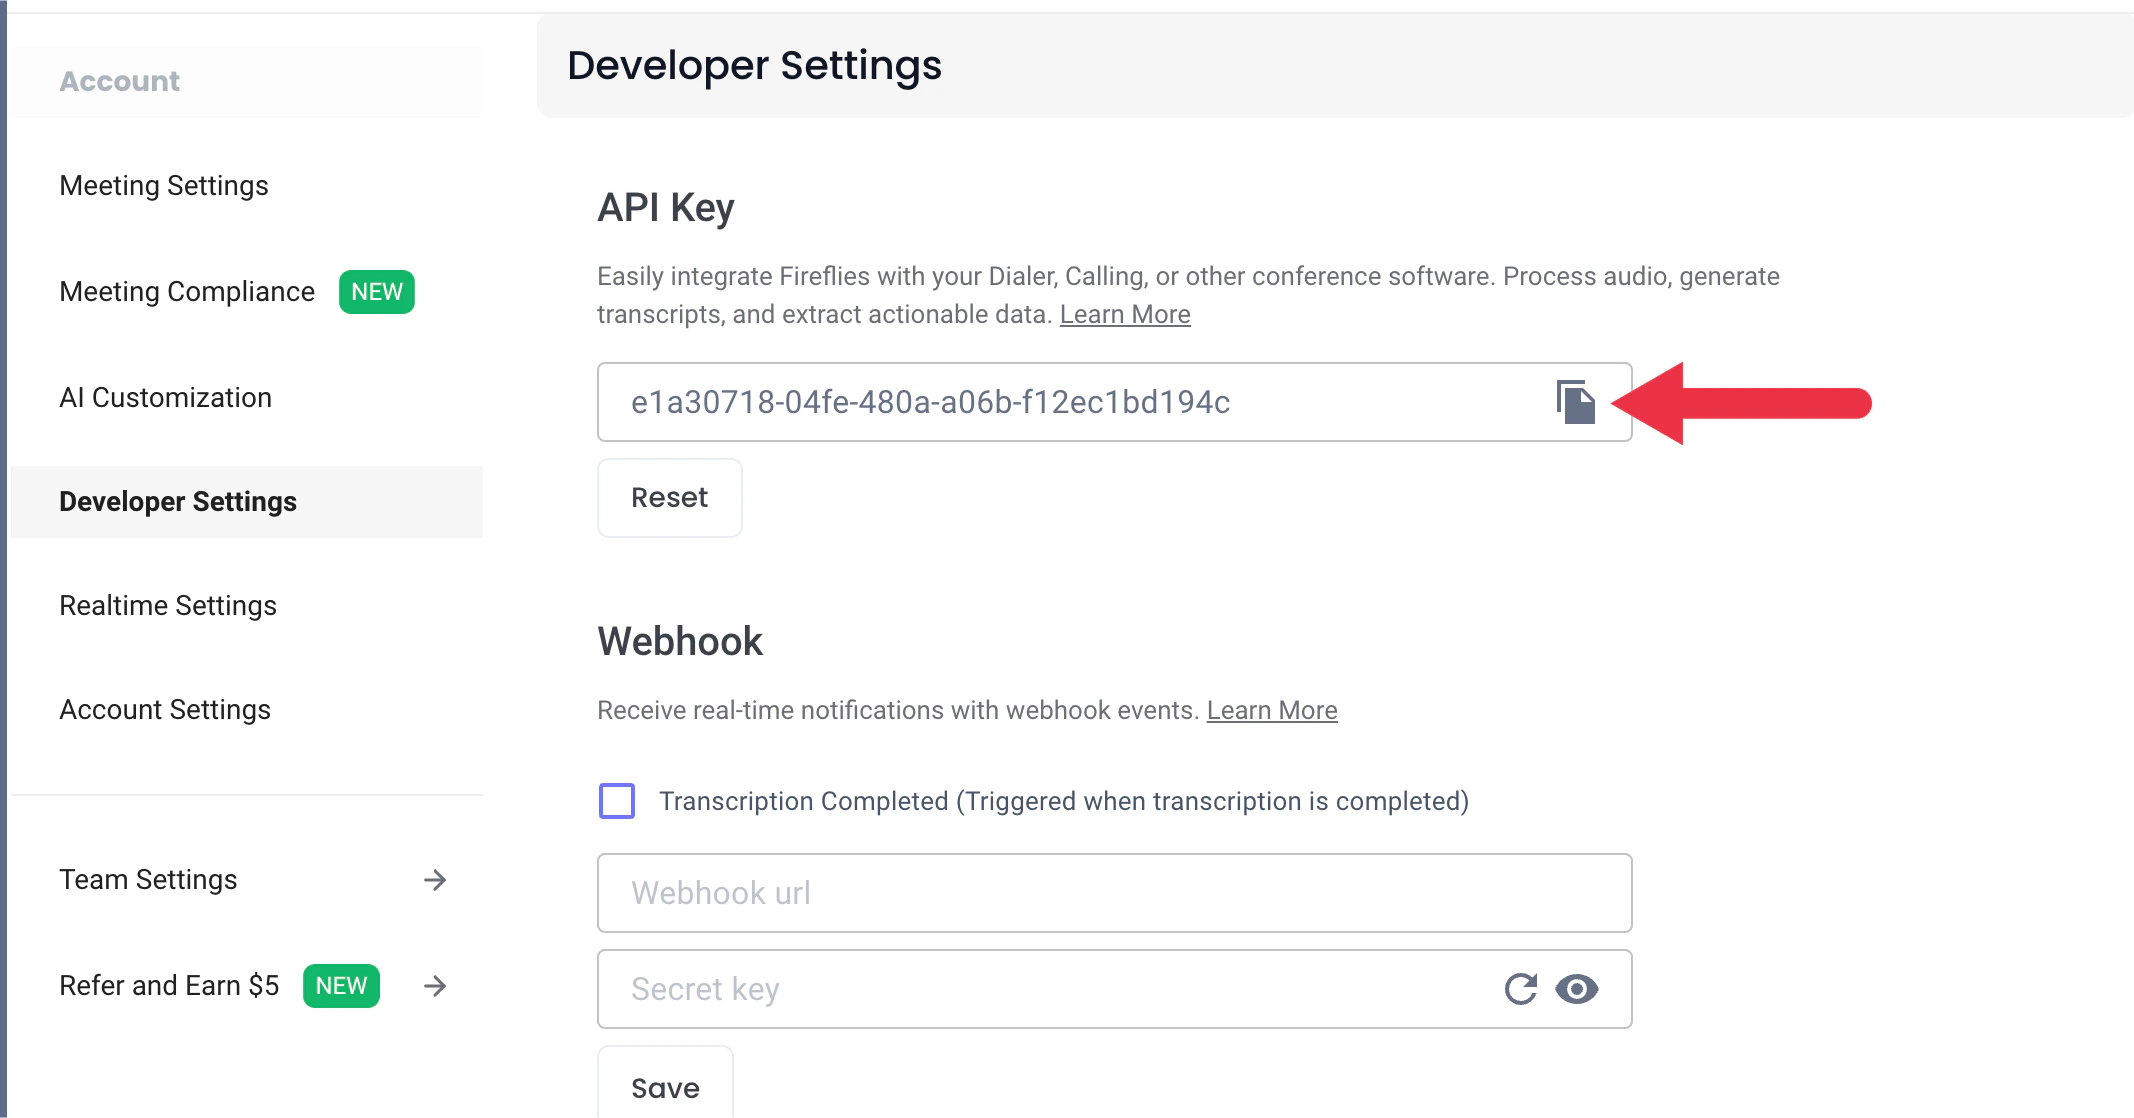Click the NEW badge next to Meeting Compliance
The image size is (2134, 1118).
point(375,291)
